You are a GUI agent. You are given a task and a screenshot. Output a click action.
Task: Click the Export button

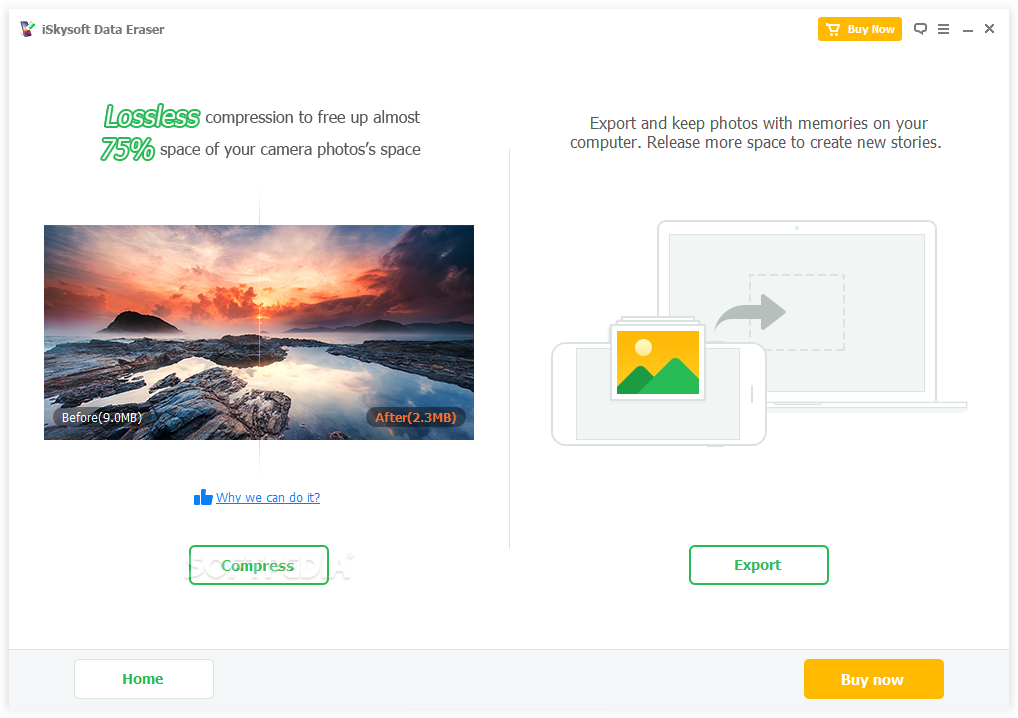click(x=758, y=565)
